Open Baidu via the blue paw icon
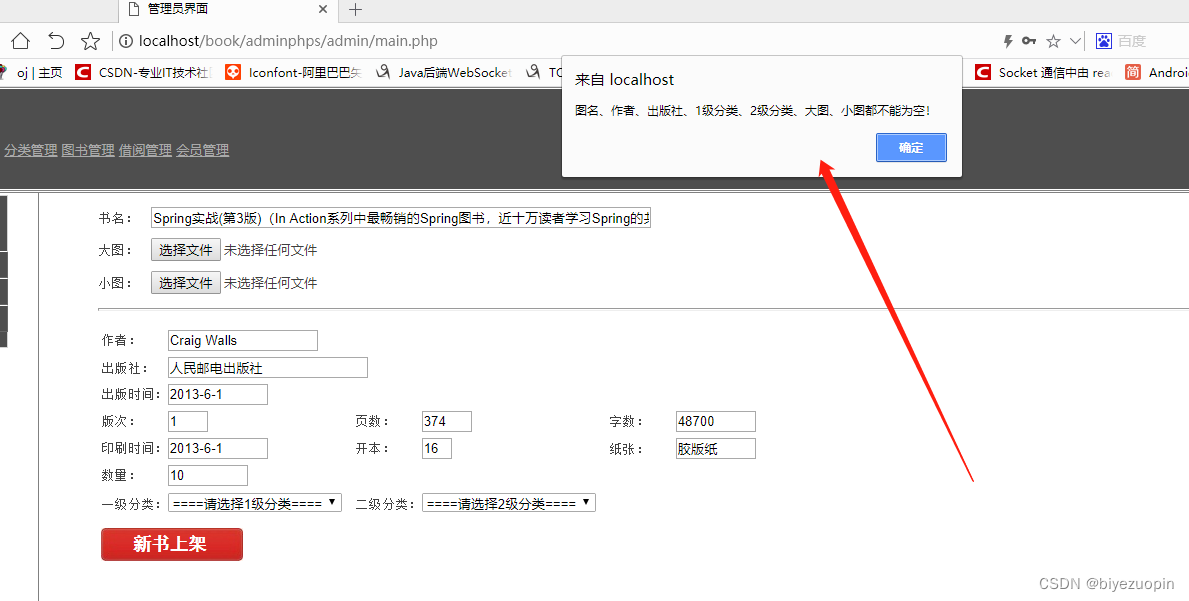This screenshot has height=601, width=1189. click(1103, 41)
